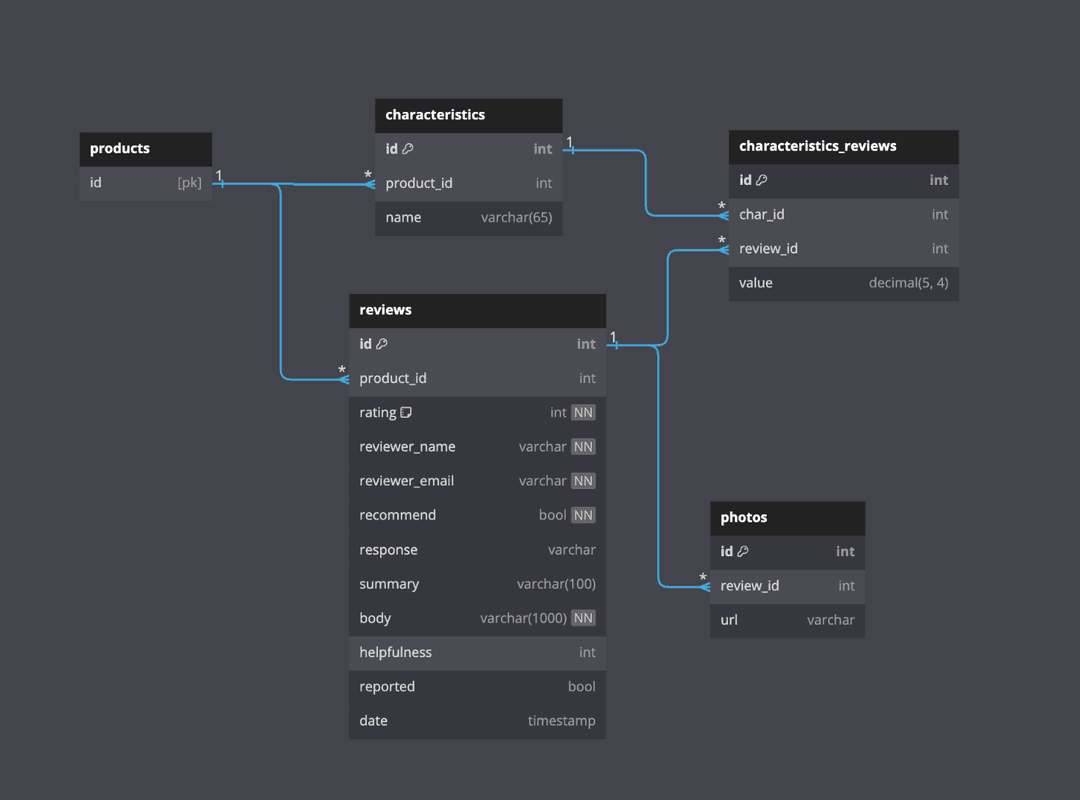
Task: Select the reviews table header
Action: [478, 310]
